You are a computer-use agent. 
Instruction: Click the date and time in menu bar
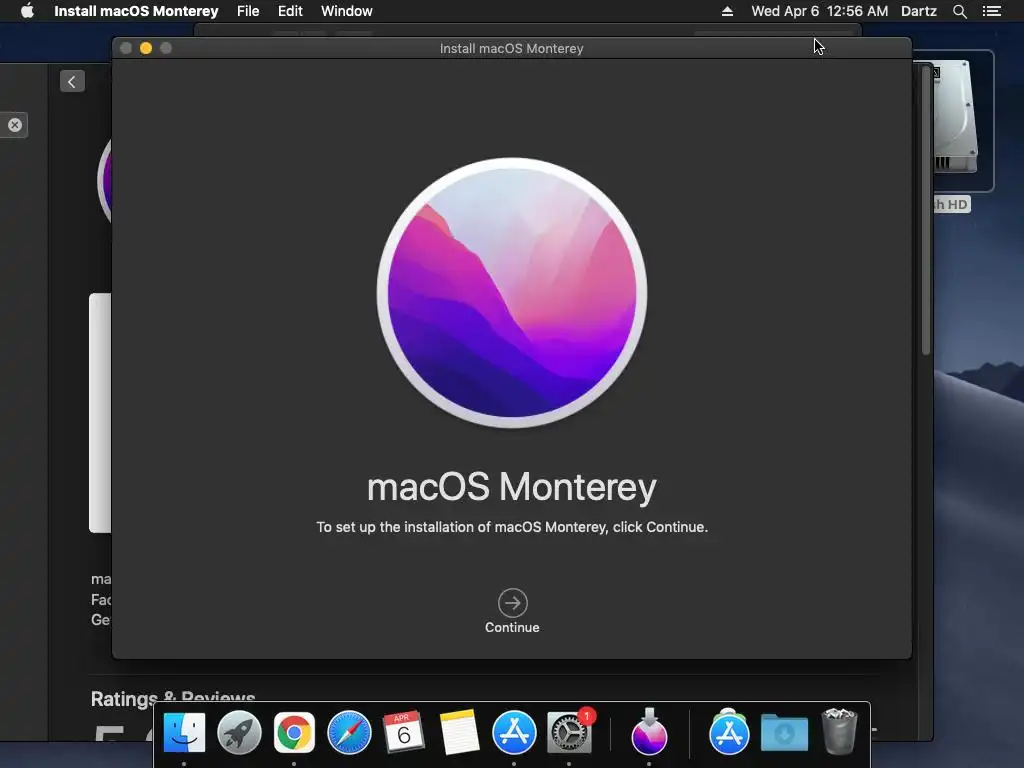coord(820,11)
